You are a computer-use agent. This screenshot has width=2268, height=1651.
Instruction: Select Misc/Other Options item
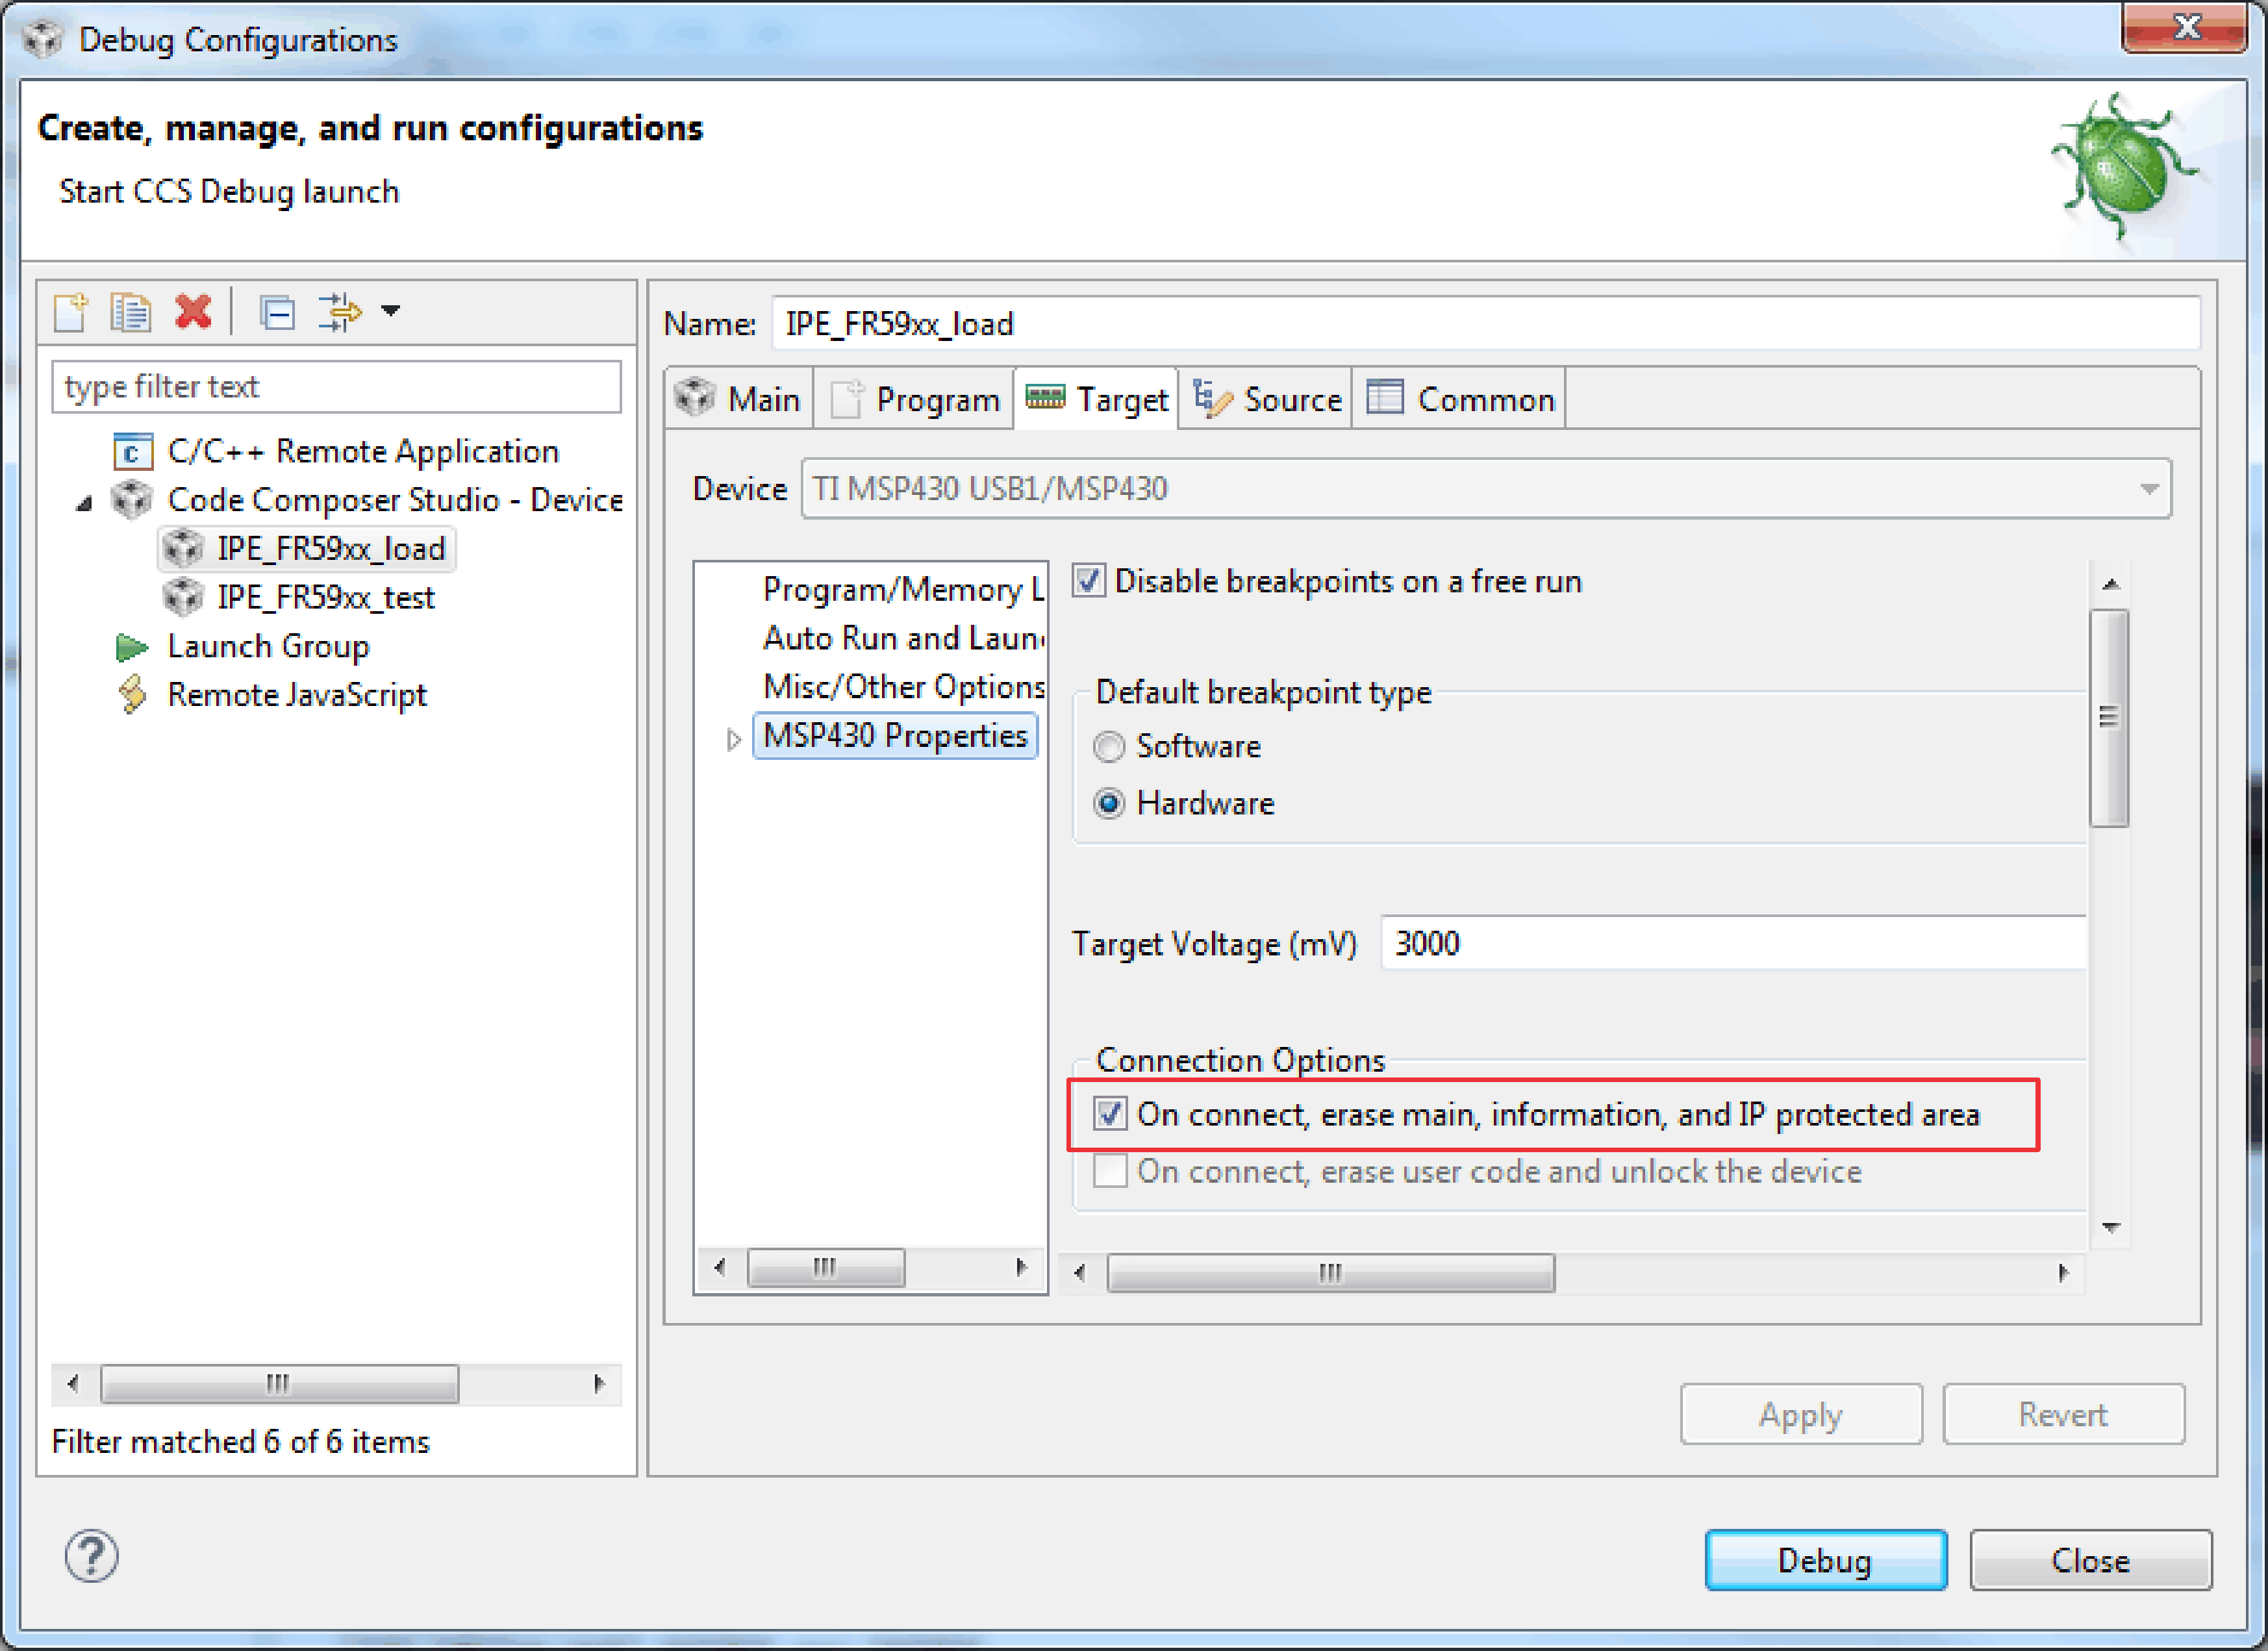point(903,687)
